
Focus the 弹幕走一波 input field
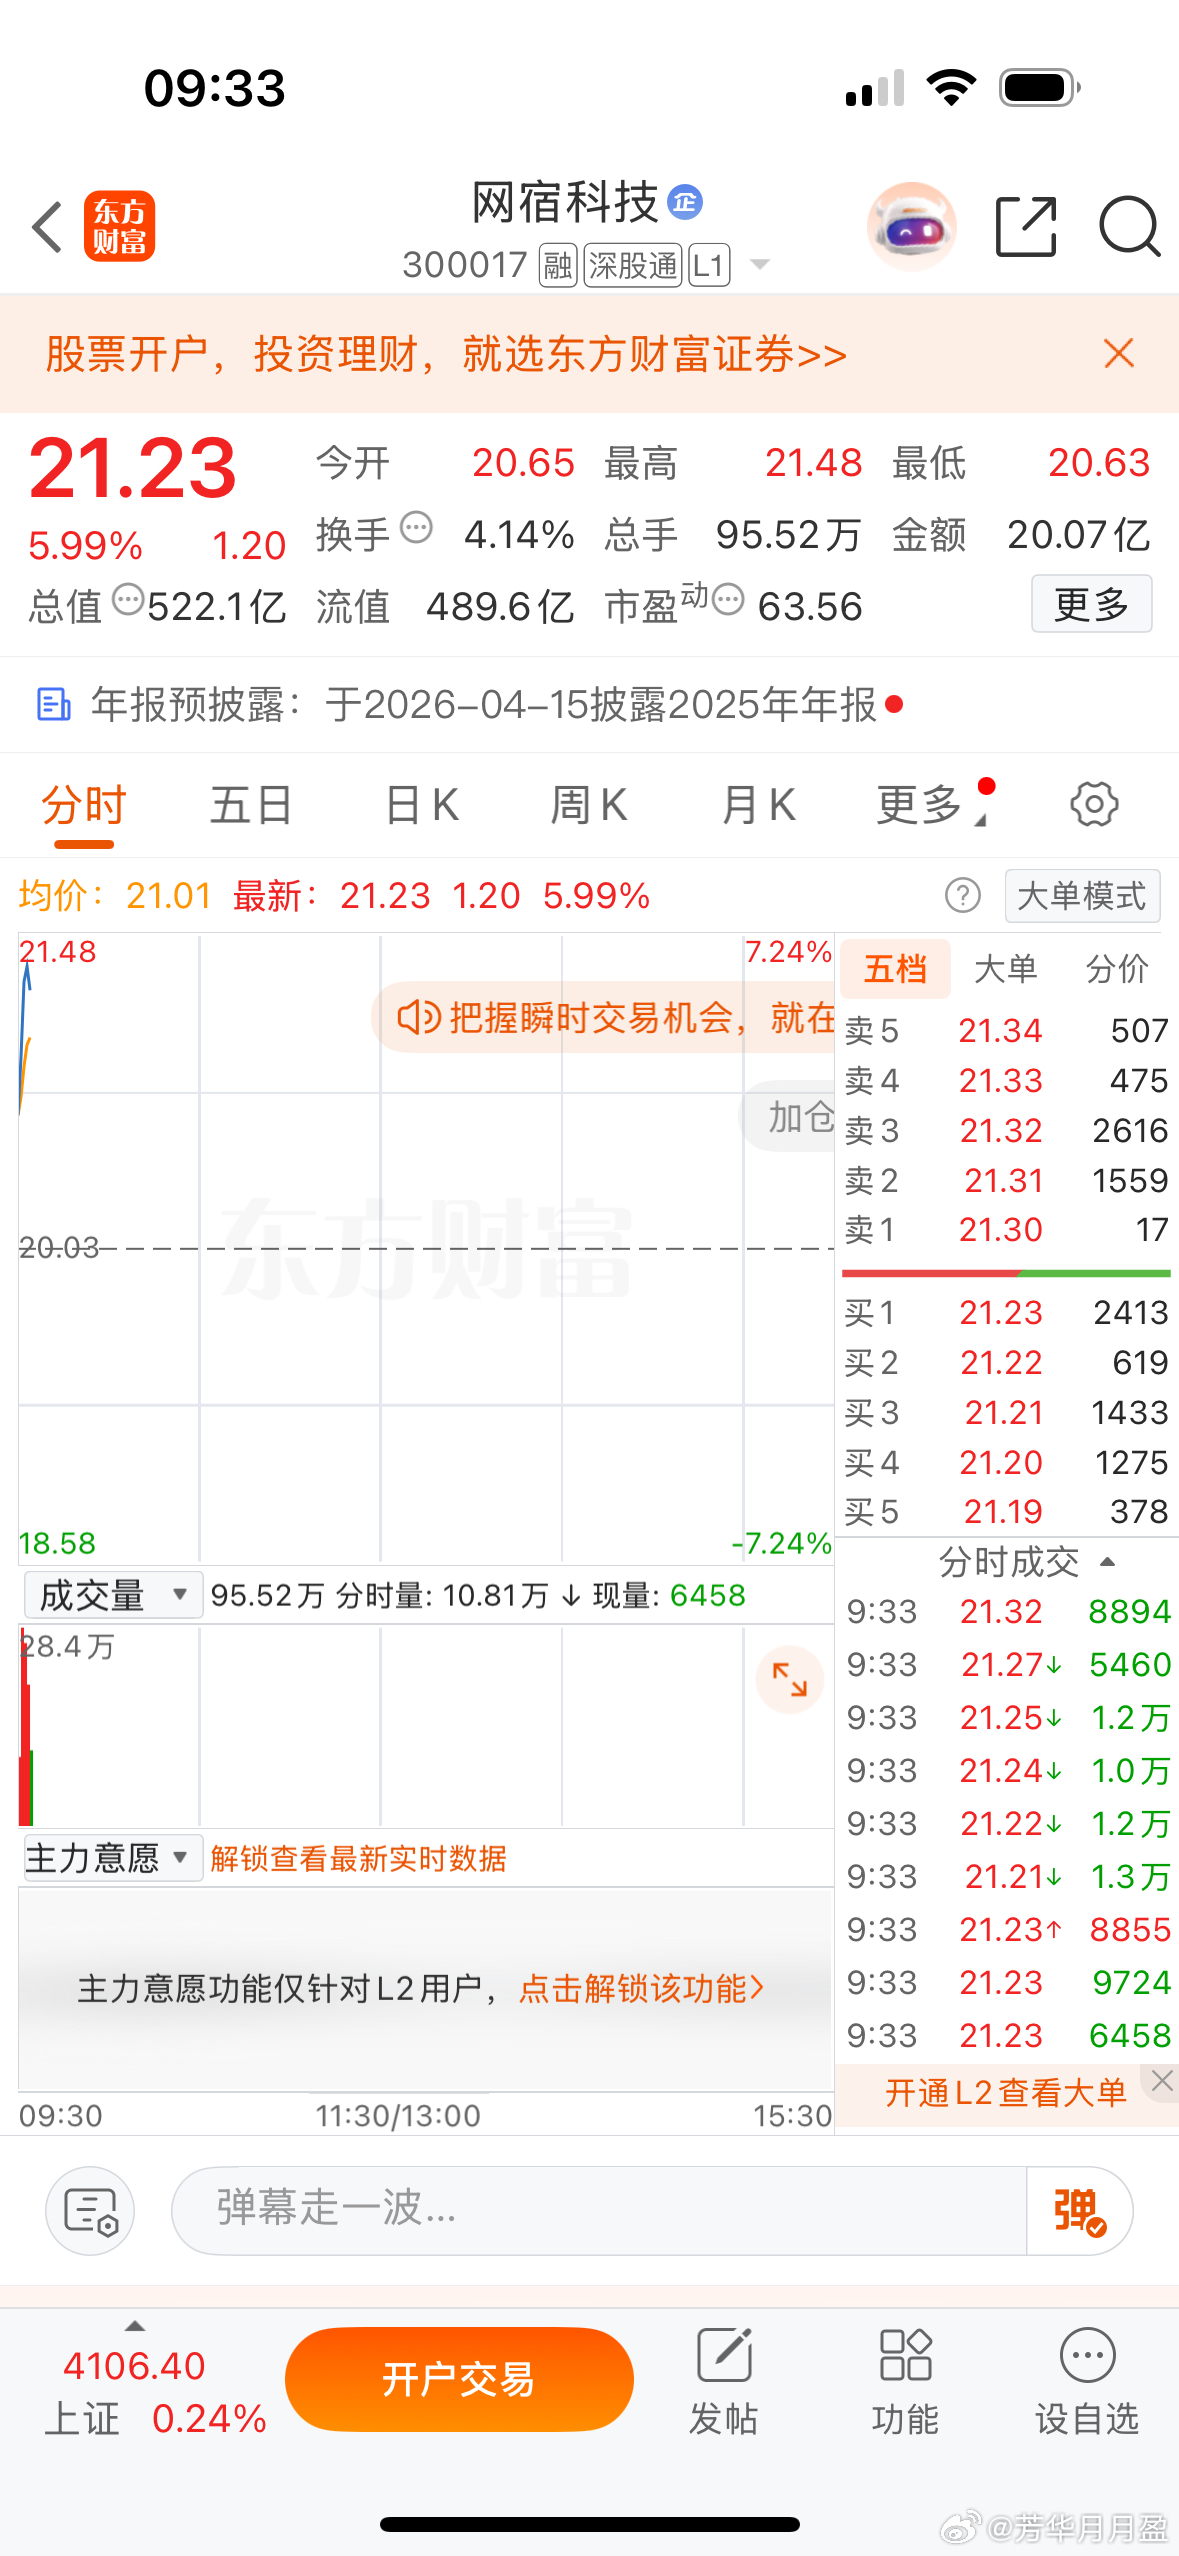600,2211
